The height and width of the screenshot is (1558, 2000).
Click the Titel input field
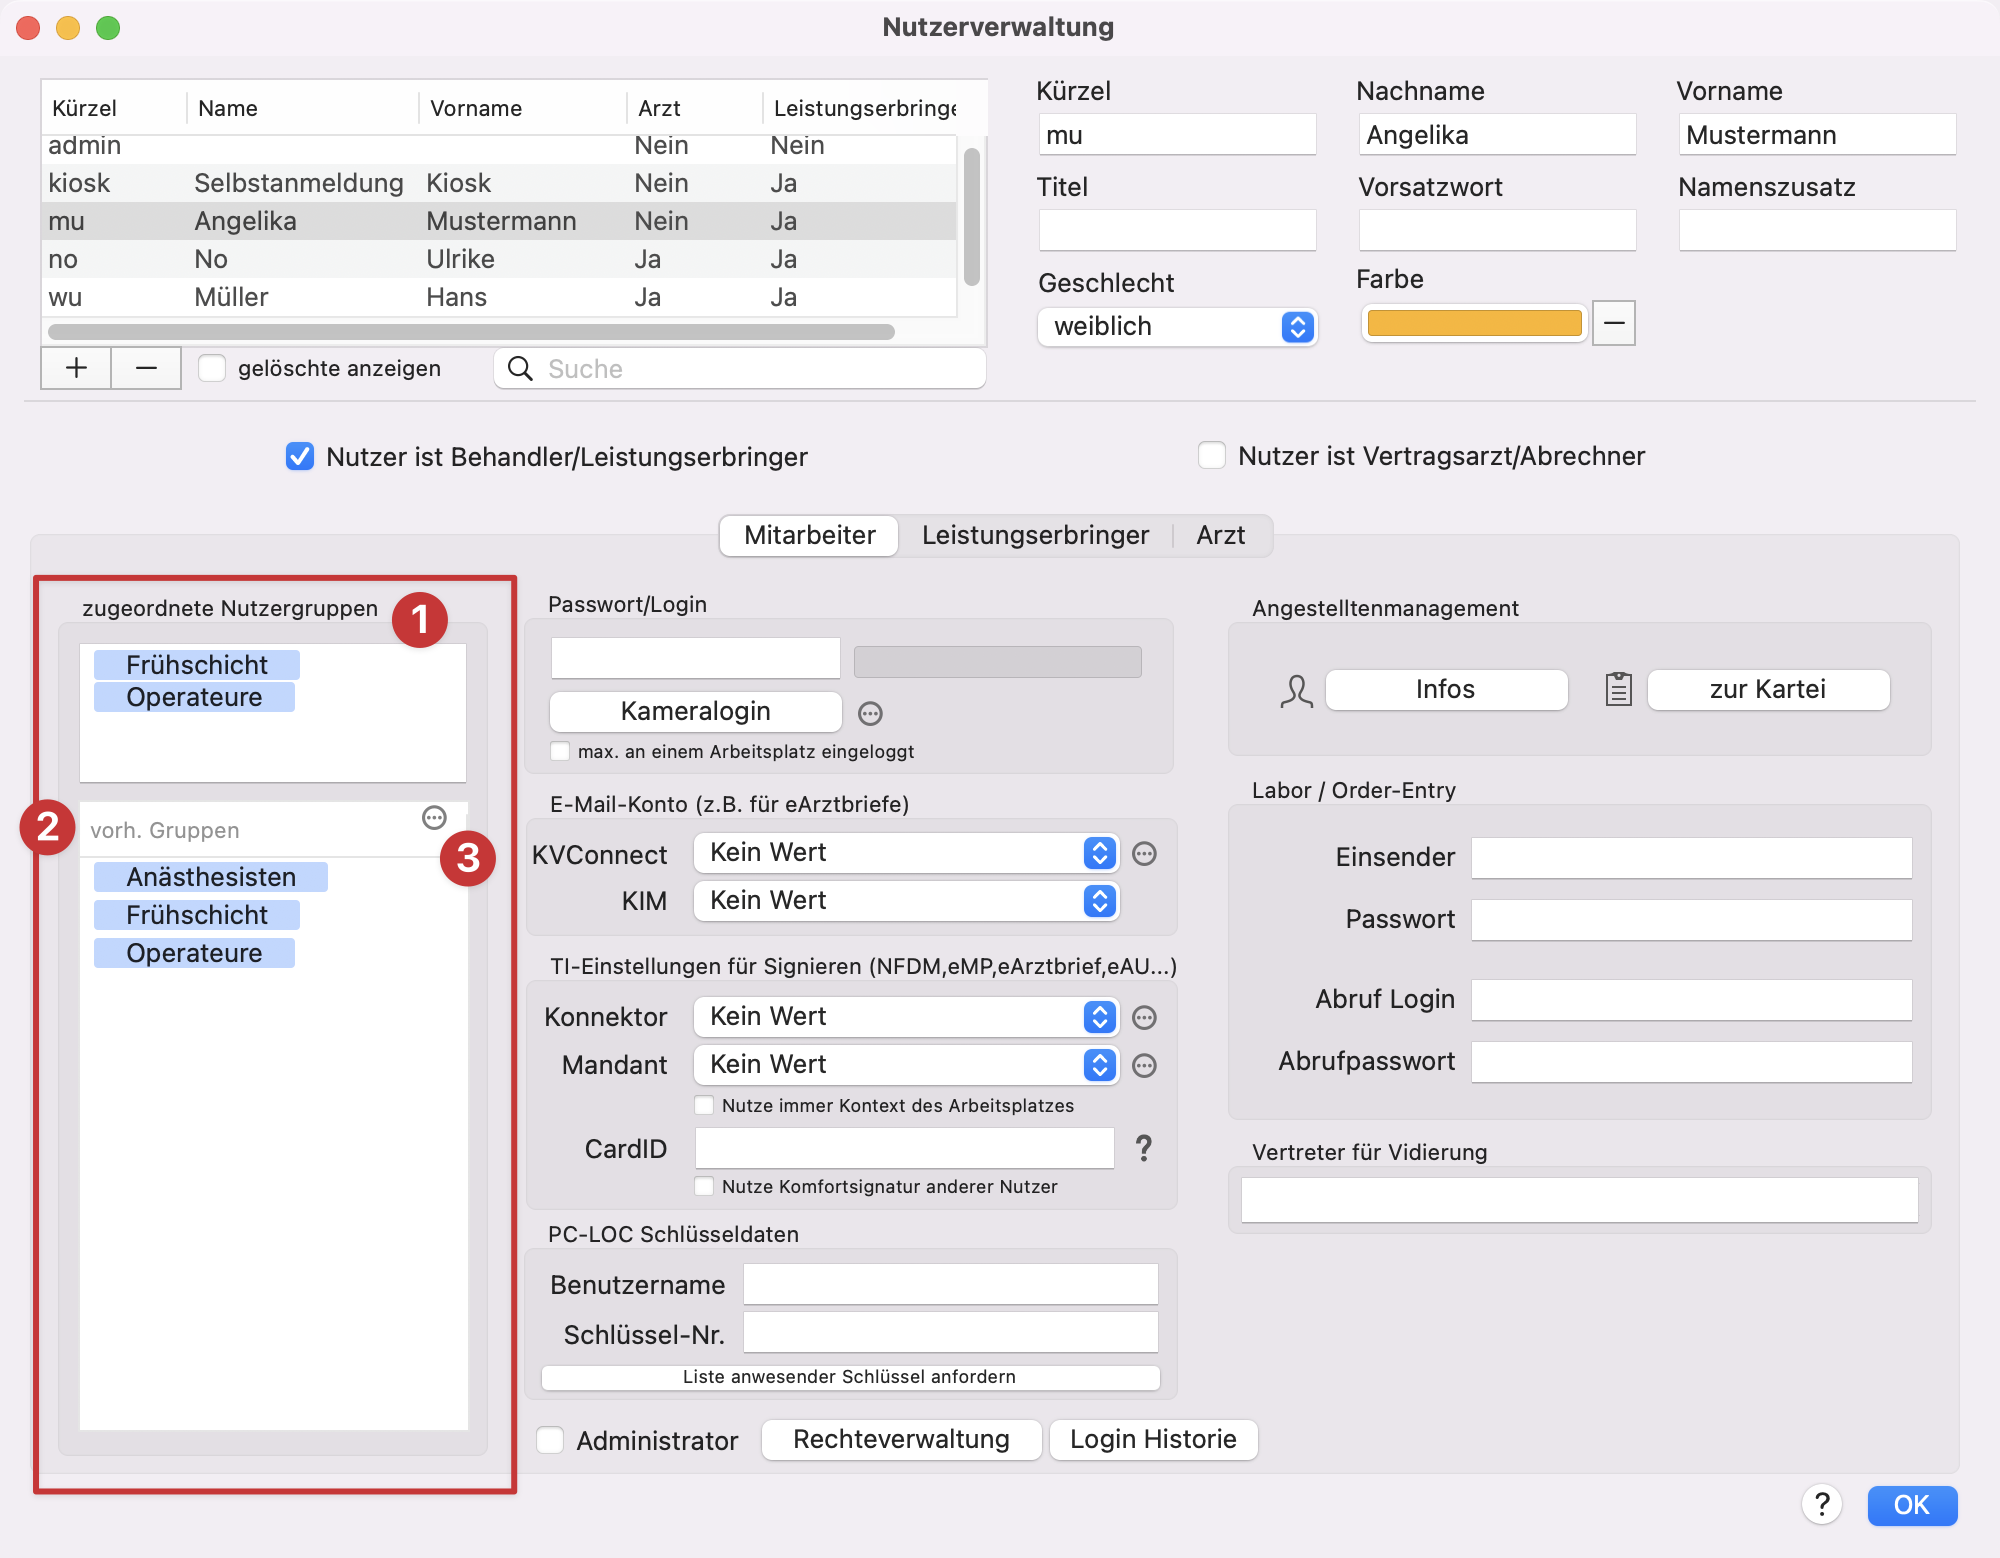[1177, 230]
